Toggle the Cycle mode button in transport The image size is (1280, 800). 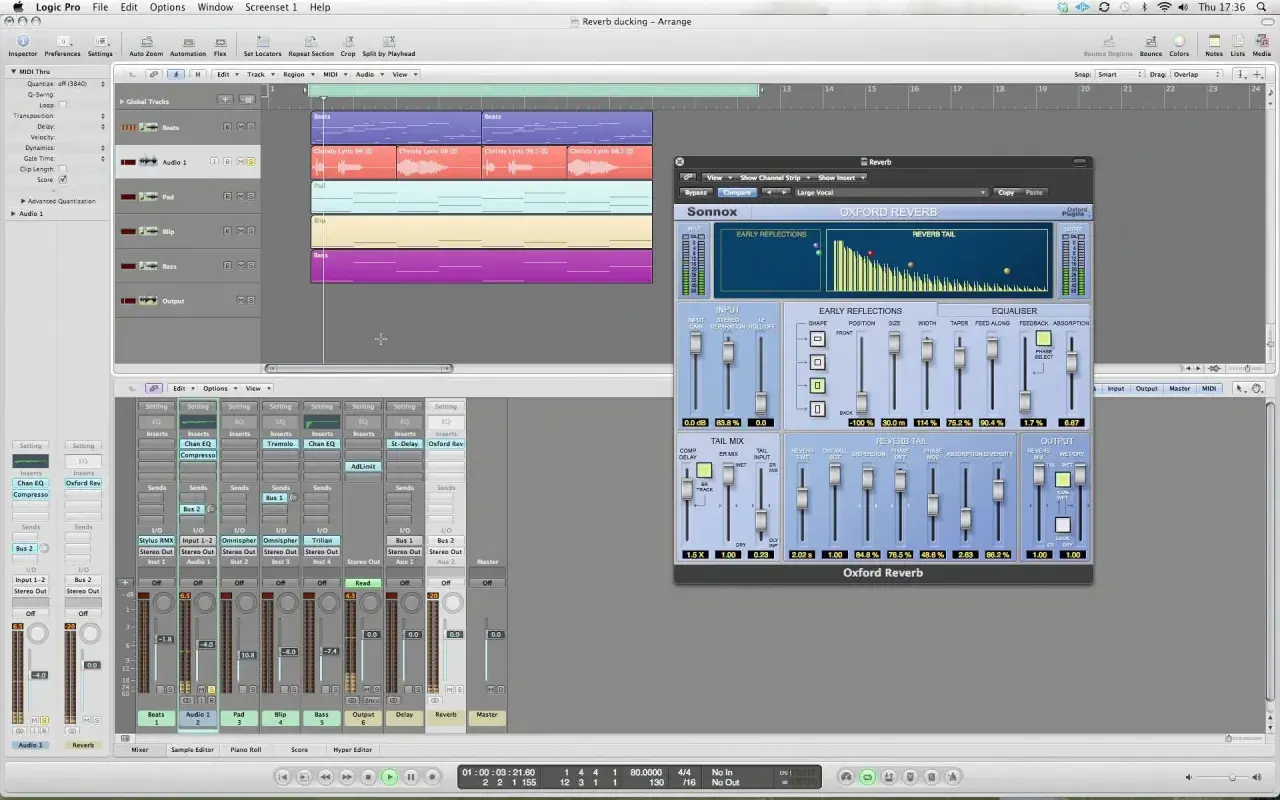[x=868, y=776]
